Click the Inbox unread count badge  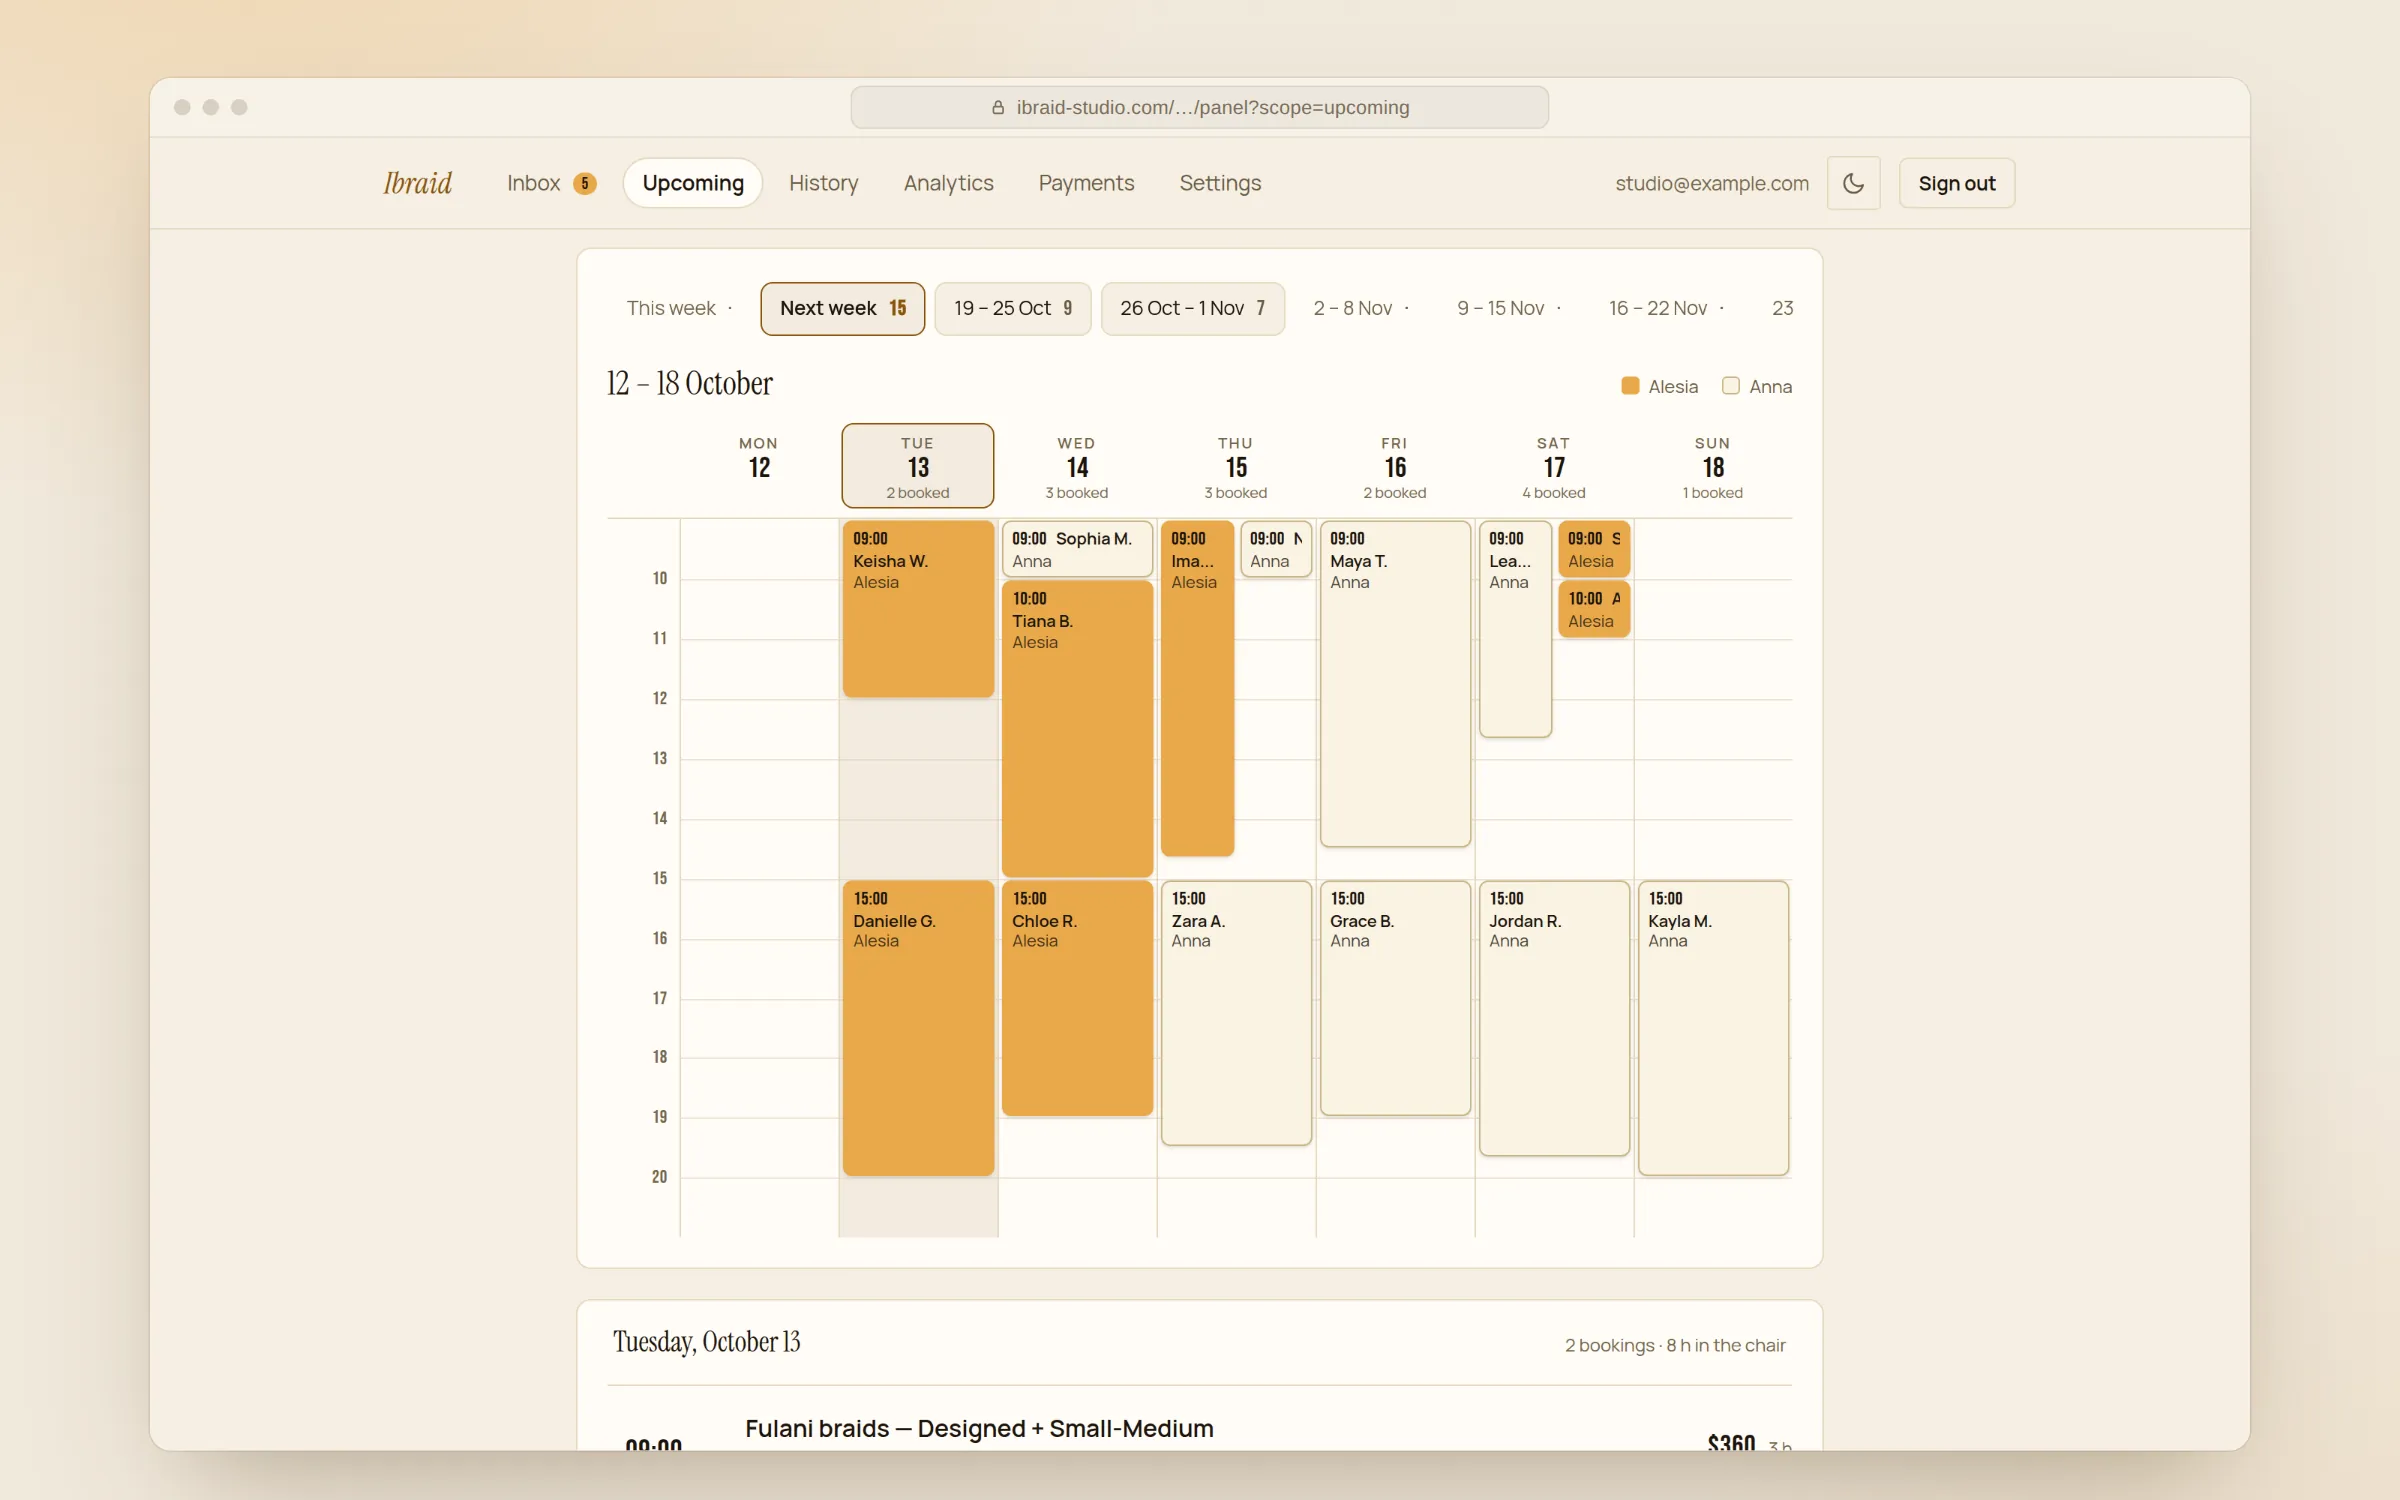pos(585,183)
